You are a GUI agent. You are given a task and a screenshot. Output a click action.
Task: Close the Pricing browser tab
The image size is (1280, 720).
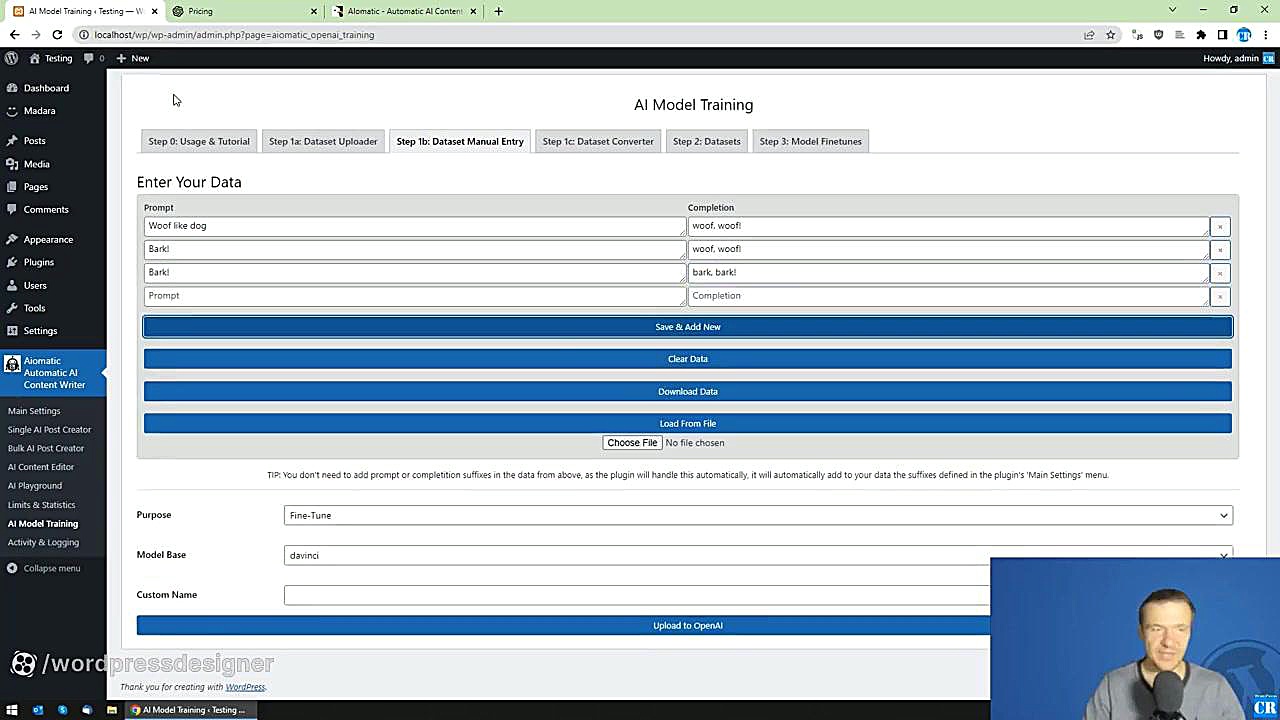click(314, 11)
